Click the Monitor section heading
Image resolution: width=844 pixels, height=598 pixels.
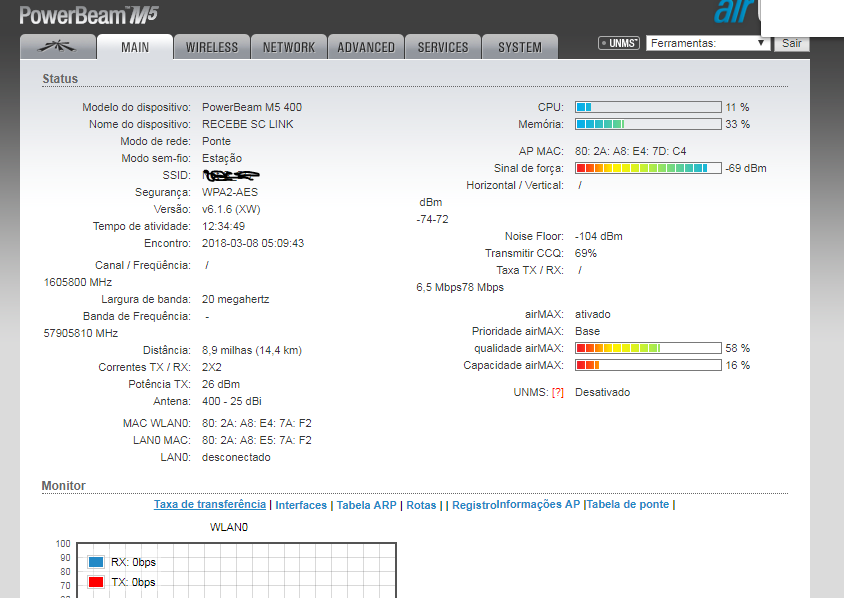[64, 486]
